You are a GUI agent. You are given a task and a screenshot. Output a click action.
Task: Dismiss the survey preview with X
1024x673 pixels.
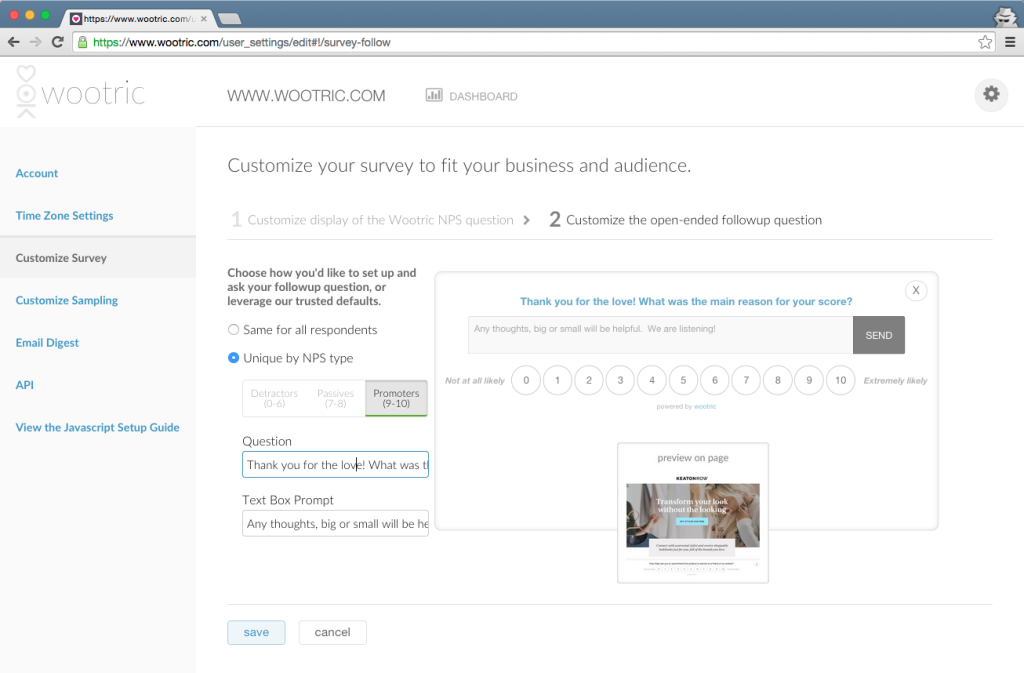coord(916,290)
